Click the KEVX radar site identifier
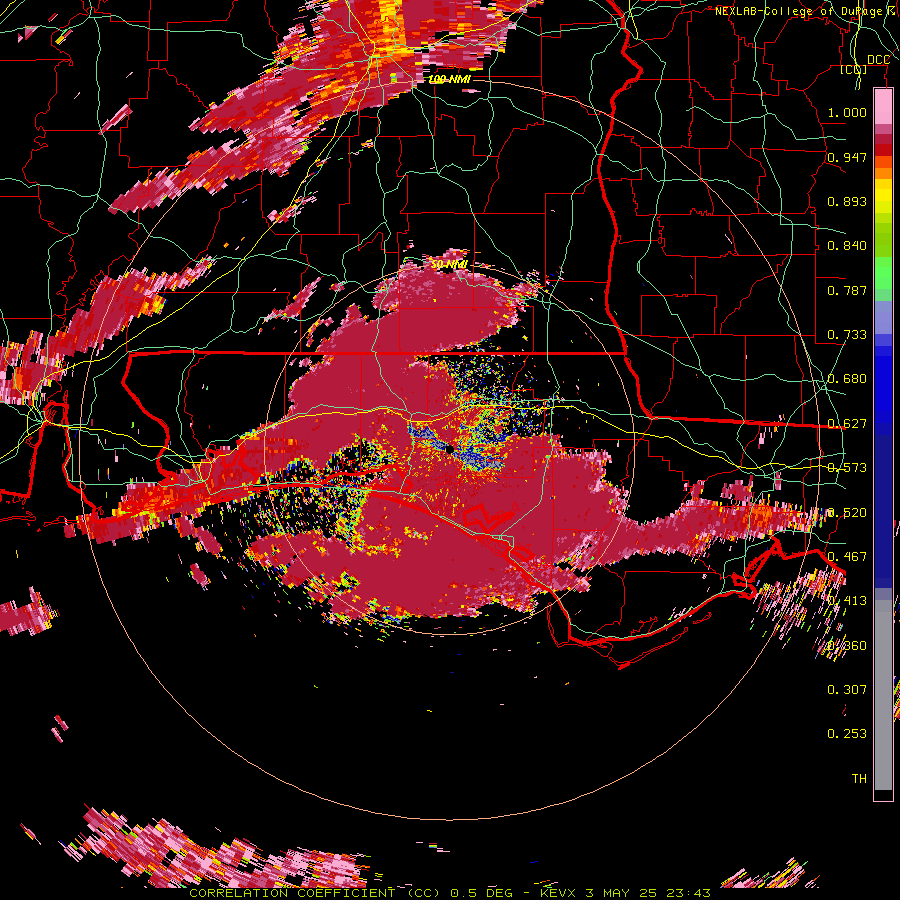 pos(560,893)
